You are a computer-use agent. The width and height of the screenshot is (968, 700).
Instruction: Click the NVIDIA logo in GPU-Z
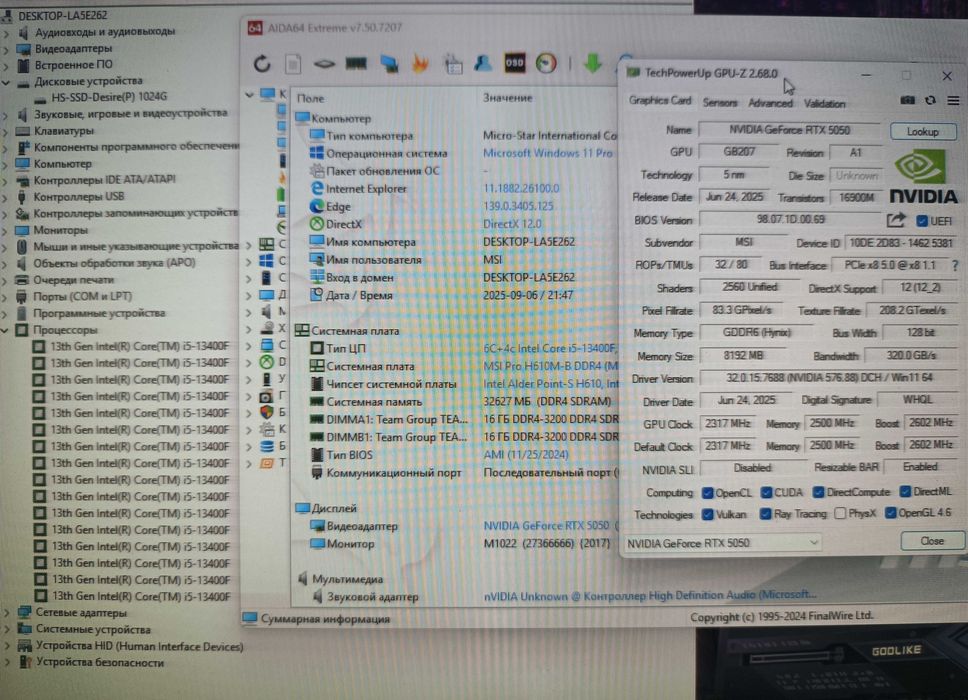click(923, 178)
